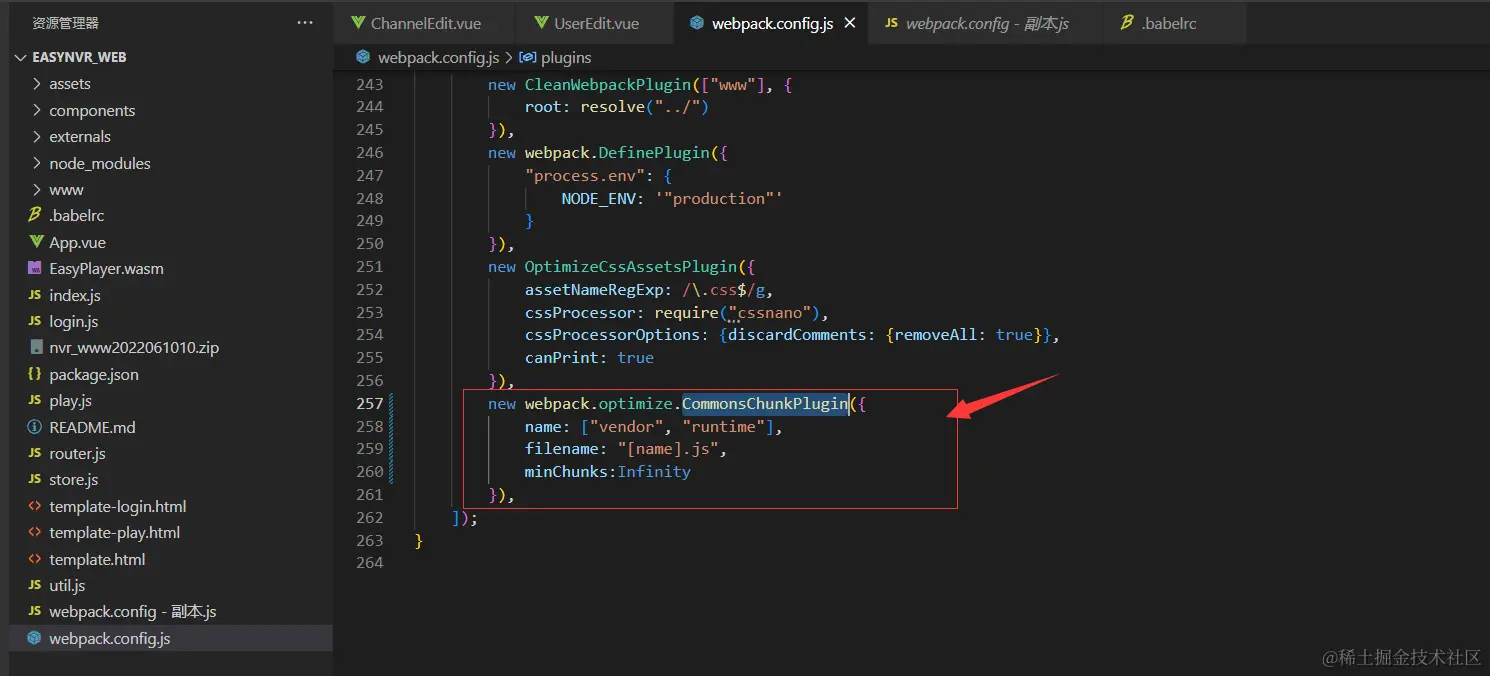Click CleanWebpackPlugin in the code
Image resolution: width=1490 pixels, height=676 pixels.
coord(607,84)
